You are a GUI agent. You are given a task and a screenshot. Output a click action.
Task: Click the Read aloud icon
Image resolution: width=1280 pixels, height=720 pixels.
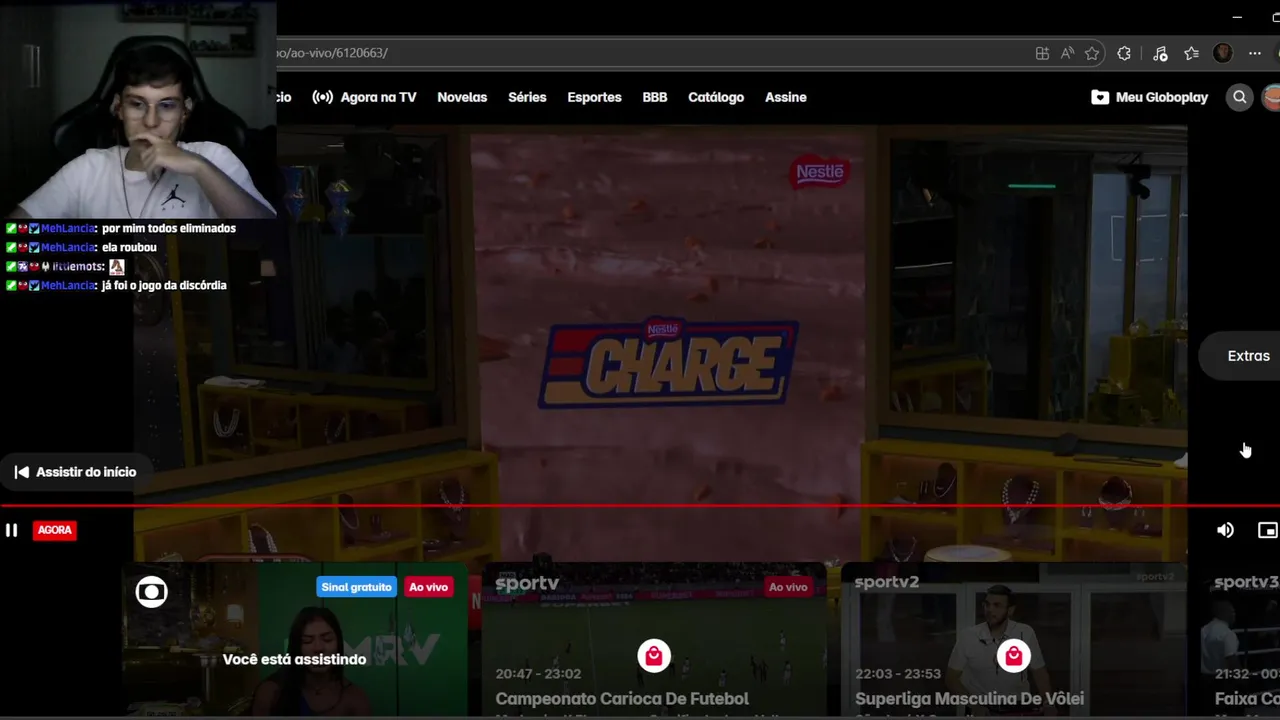click(x=1067, y=53)
